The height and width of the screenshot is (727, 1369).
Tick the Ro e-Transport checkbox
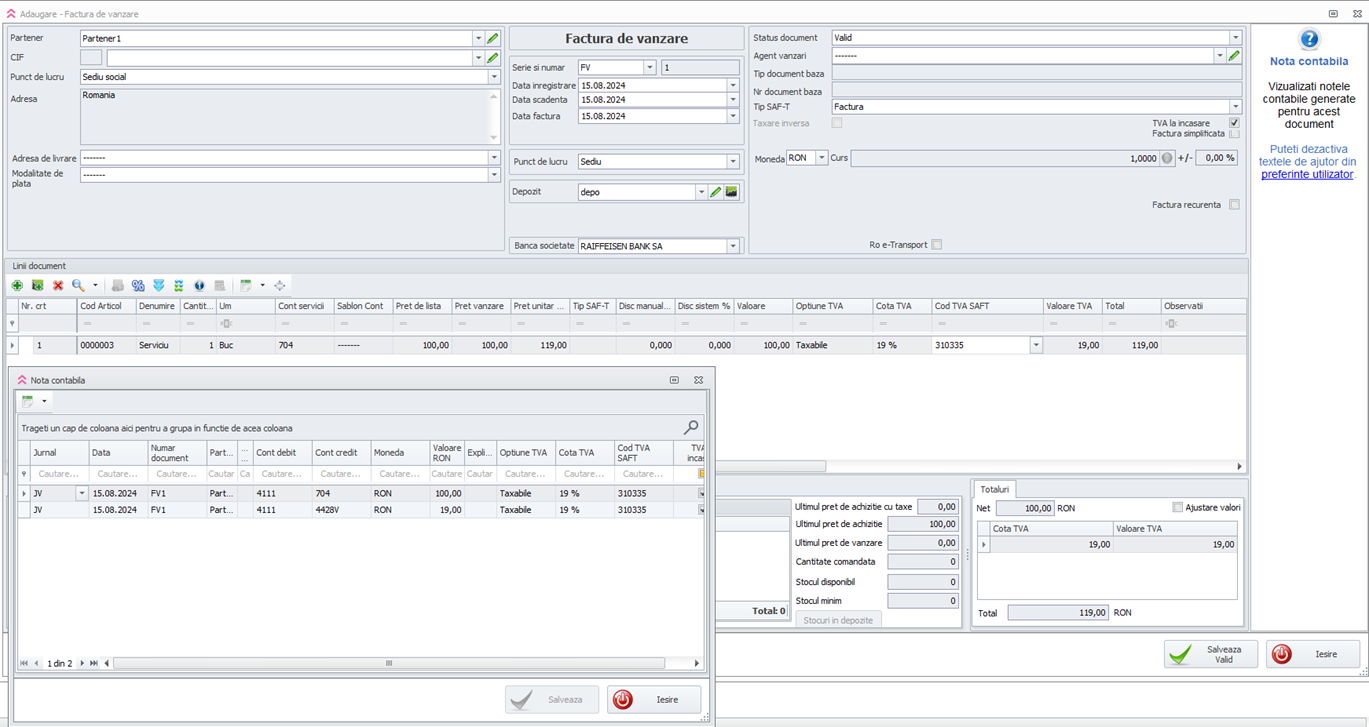tap(936, 244)
